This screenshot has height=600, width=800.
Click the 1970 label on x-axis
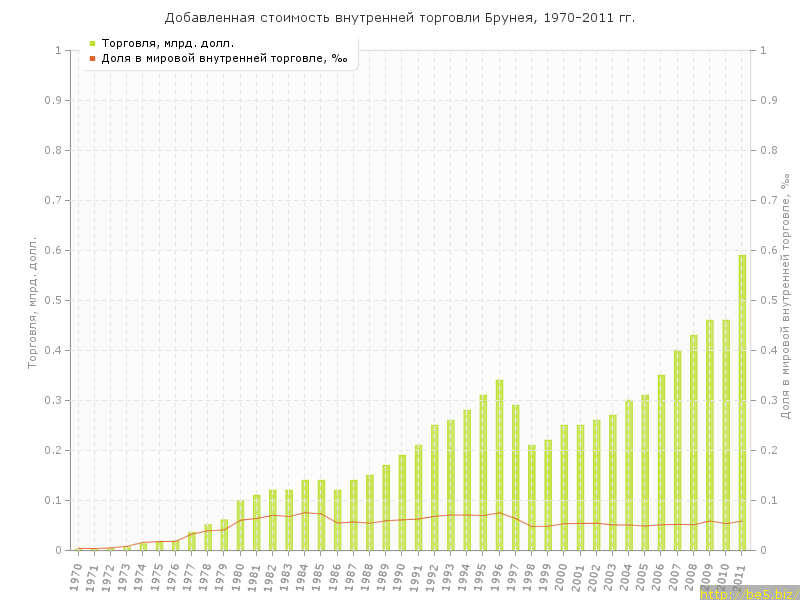tap(76, 577)
